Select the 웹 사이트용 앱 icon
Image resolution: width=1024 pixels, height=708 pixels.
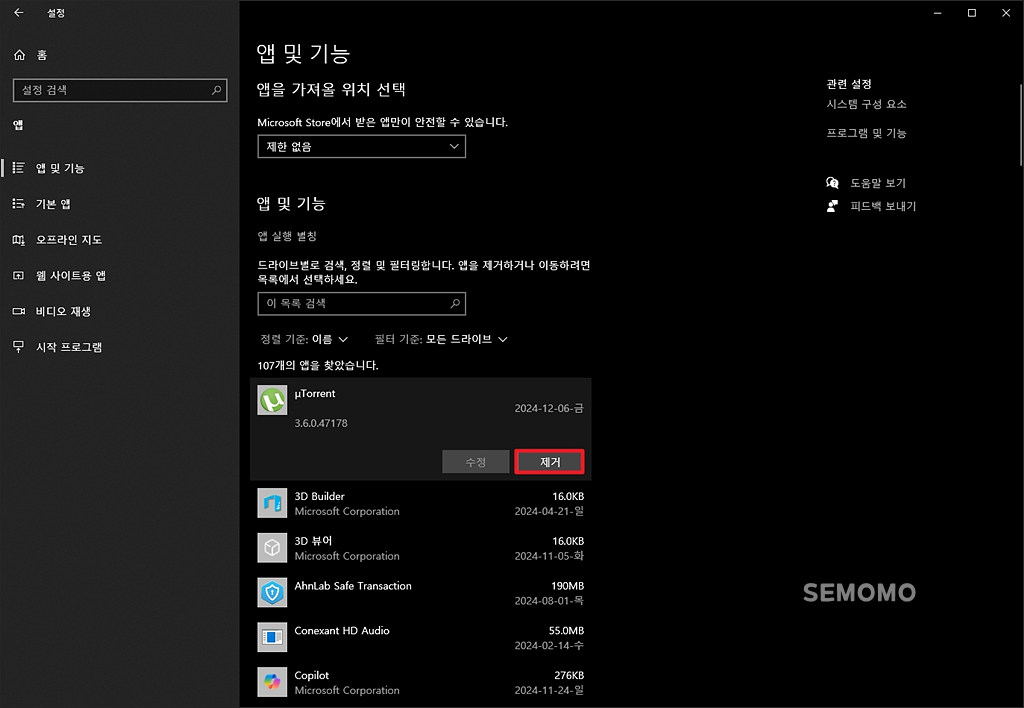point(19,276)
